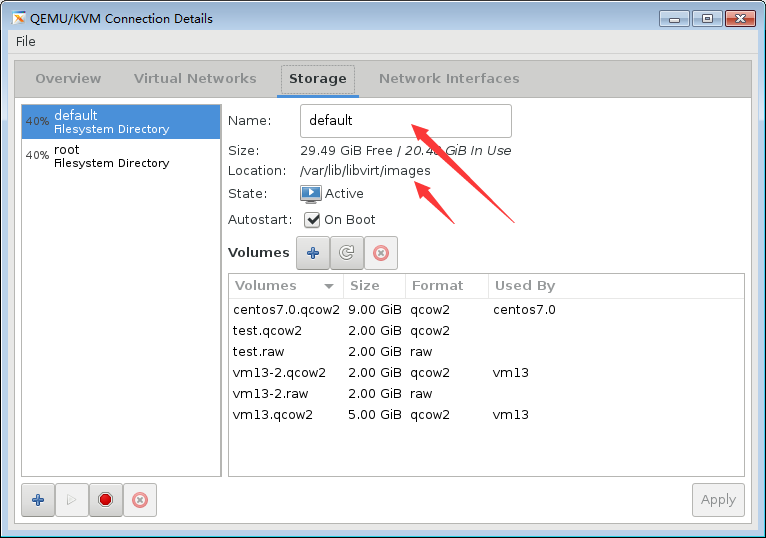Click the add new volume plus icon
766x538 pixels.
point(313,253)
